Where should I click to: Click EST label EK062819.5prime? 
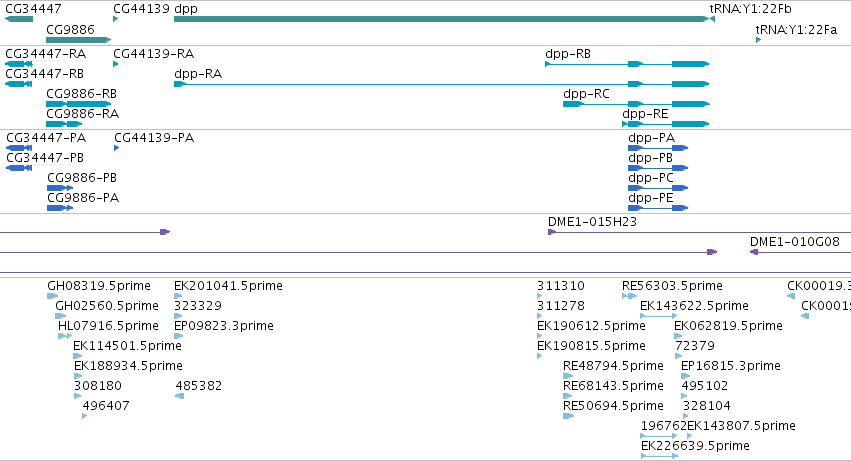tap(728, 326)
